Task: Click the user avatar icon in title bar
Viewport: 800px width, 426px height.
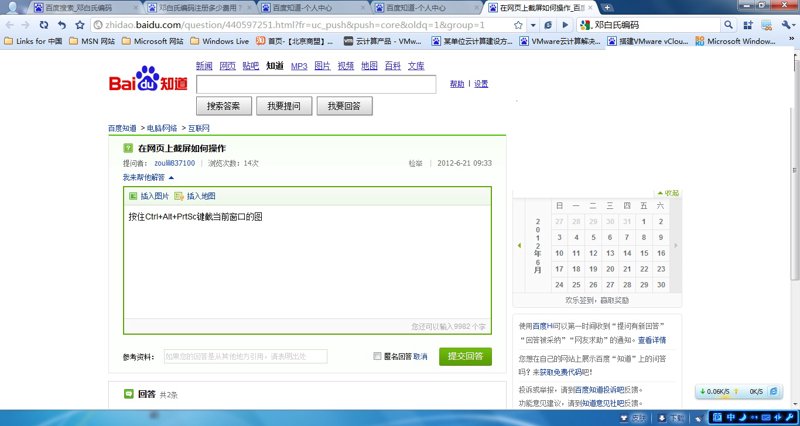Action: click(14, 7)
